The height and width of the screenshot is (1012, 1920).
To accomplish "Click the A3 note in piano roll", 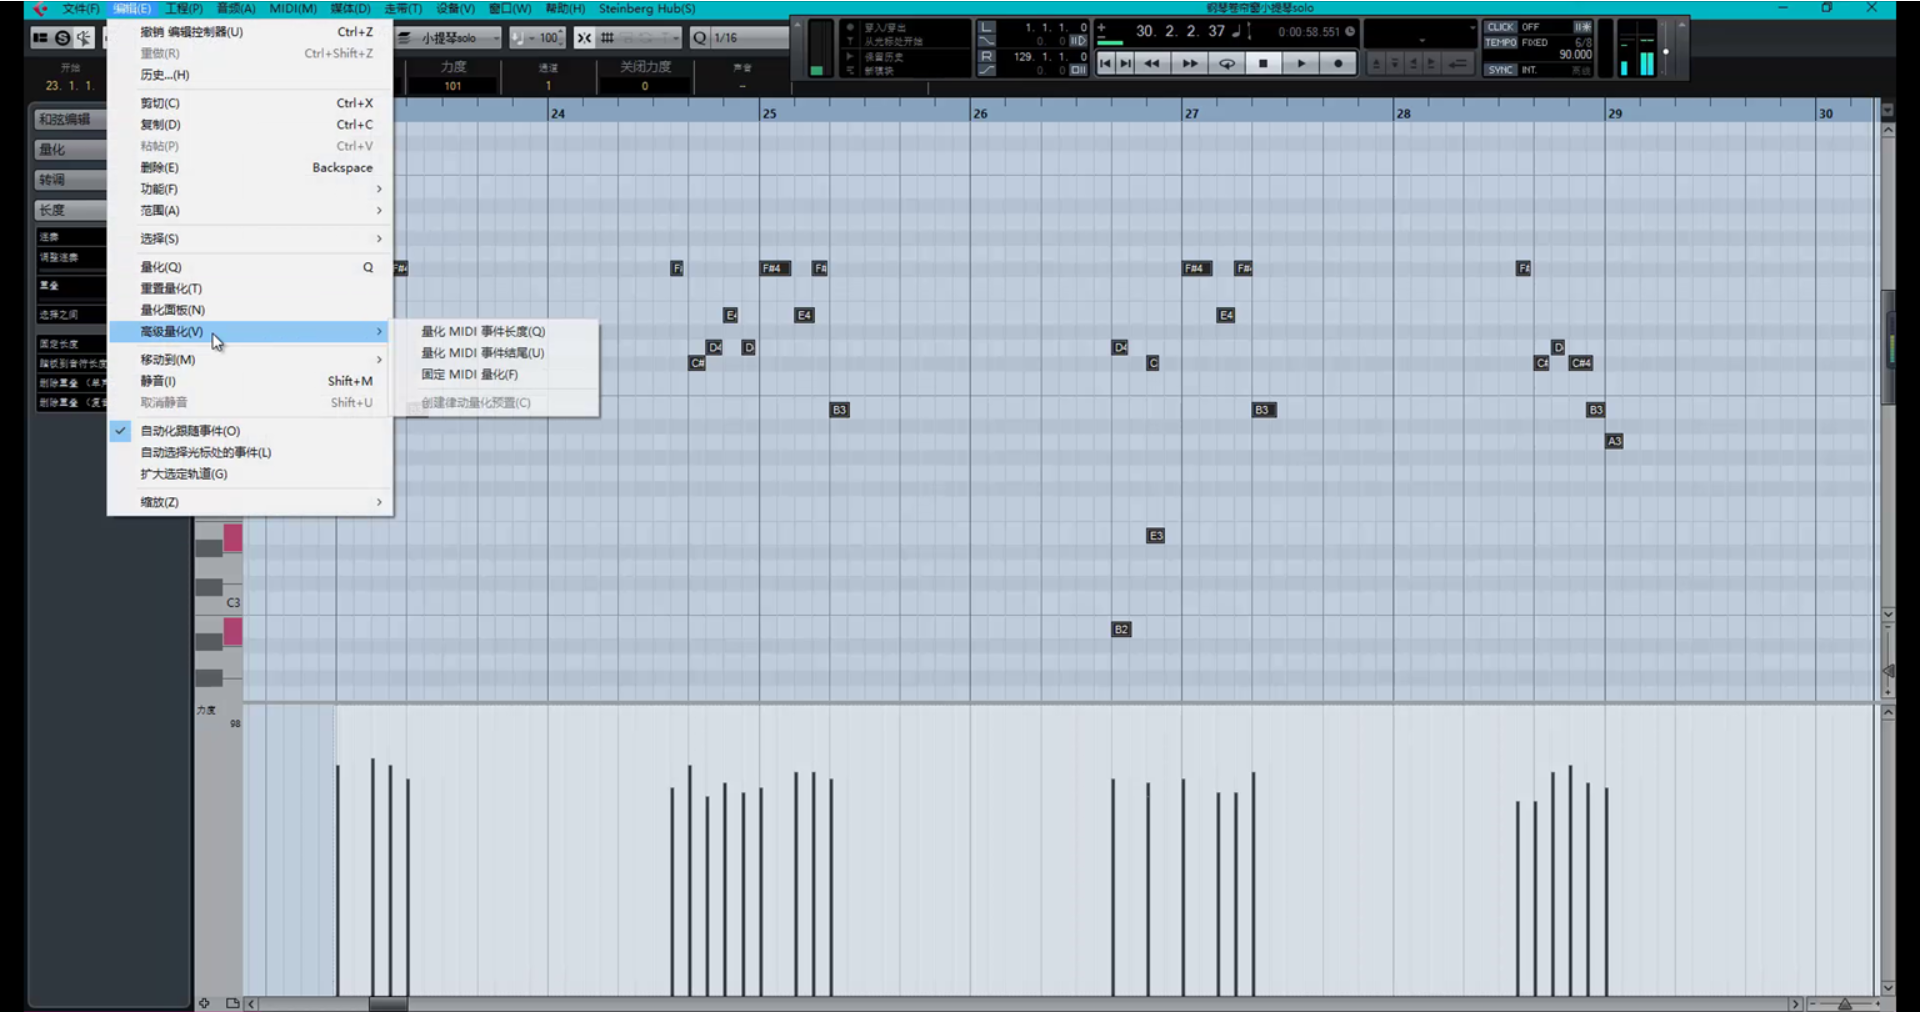I will click(1614, 441).
